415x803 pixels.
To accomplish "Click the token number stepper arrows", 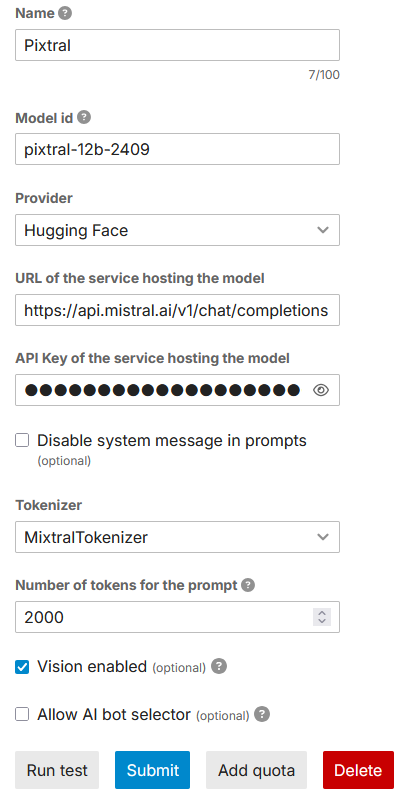I will pyautogui.click(x=322, y=617).
